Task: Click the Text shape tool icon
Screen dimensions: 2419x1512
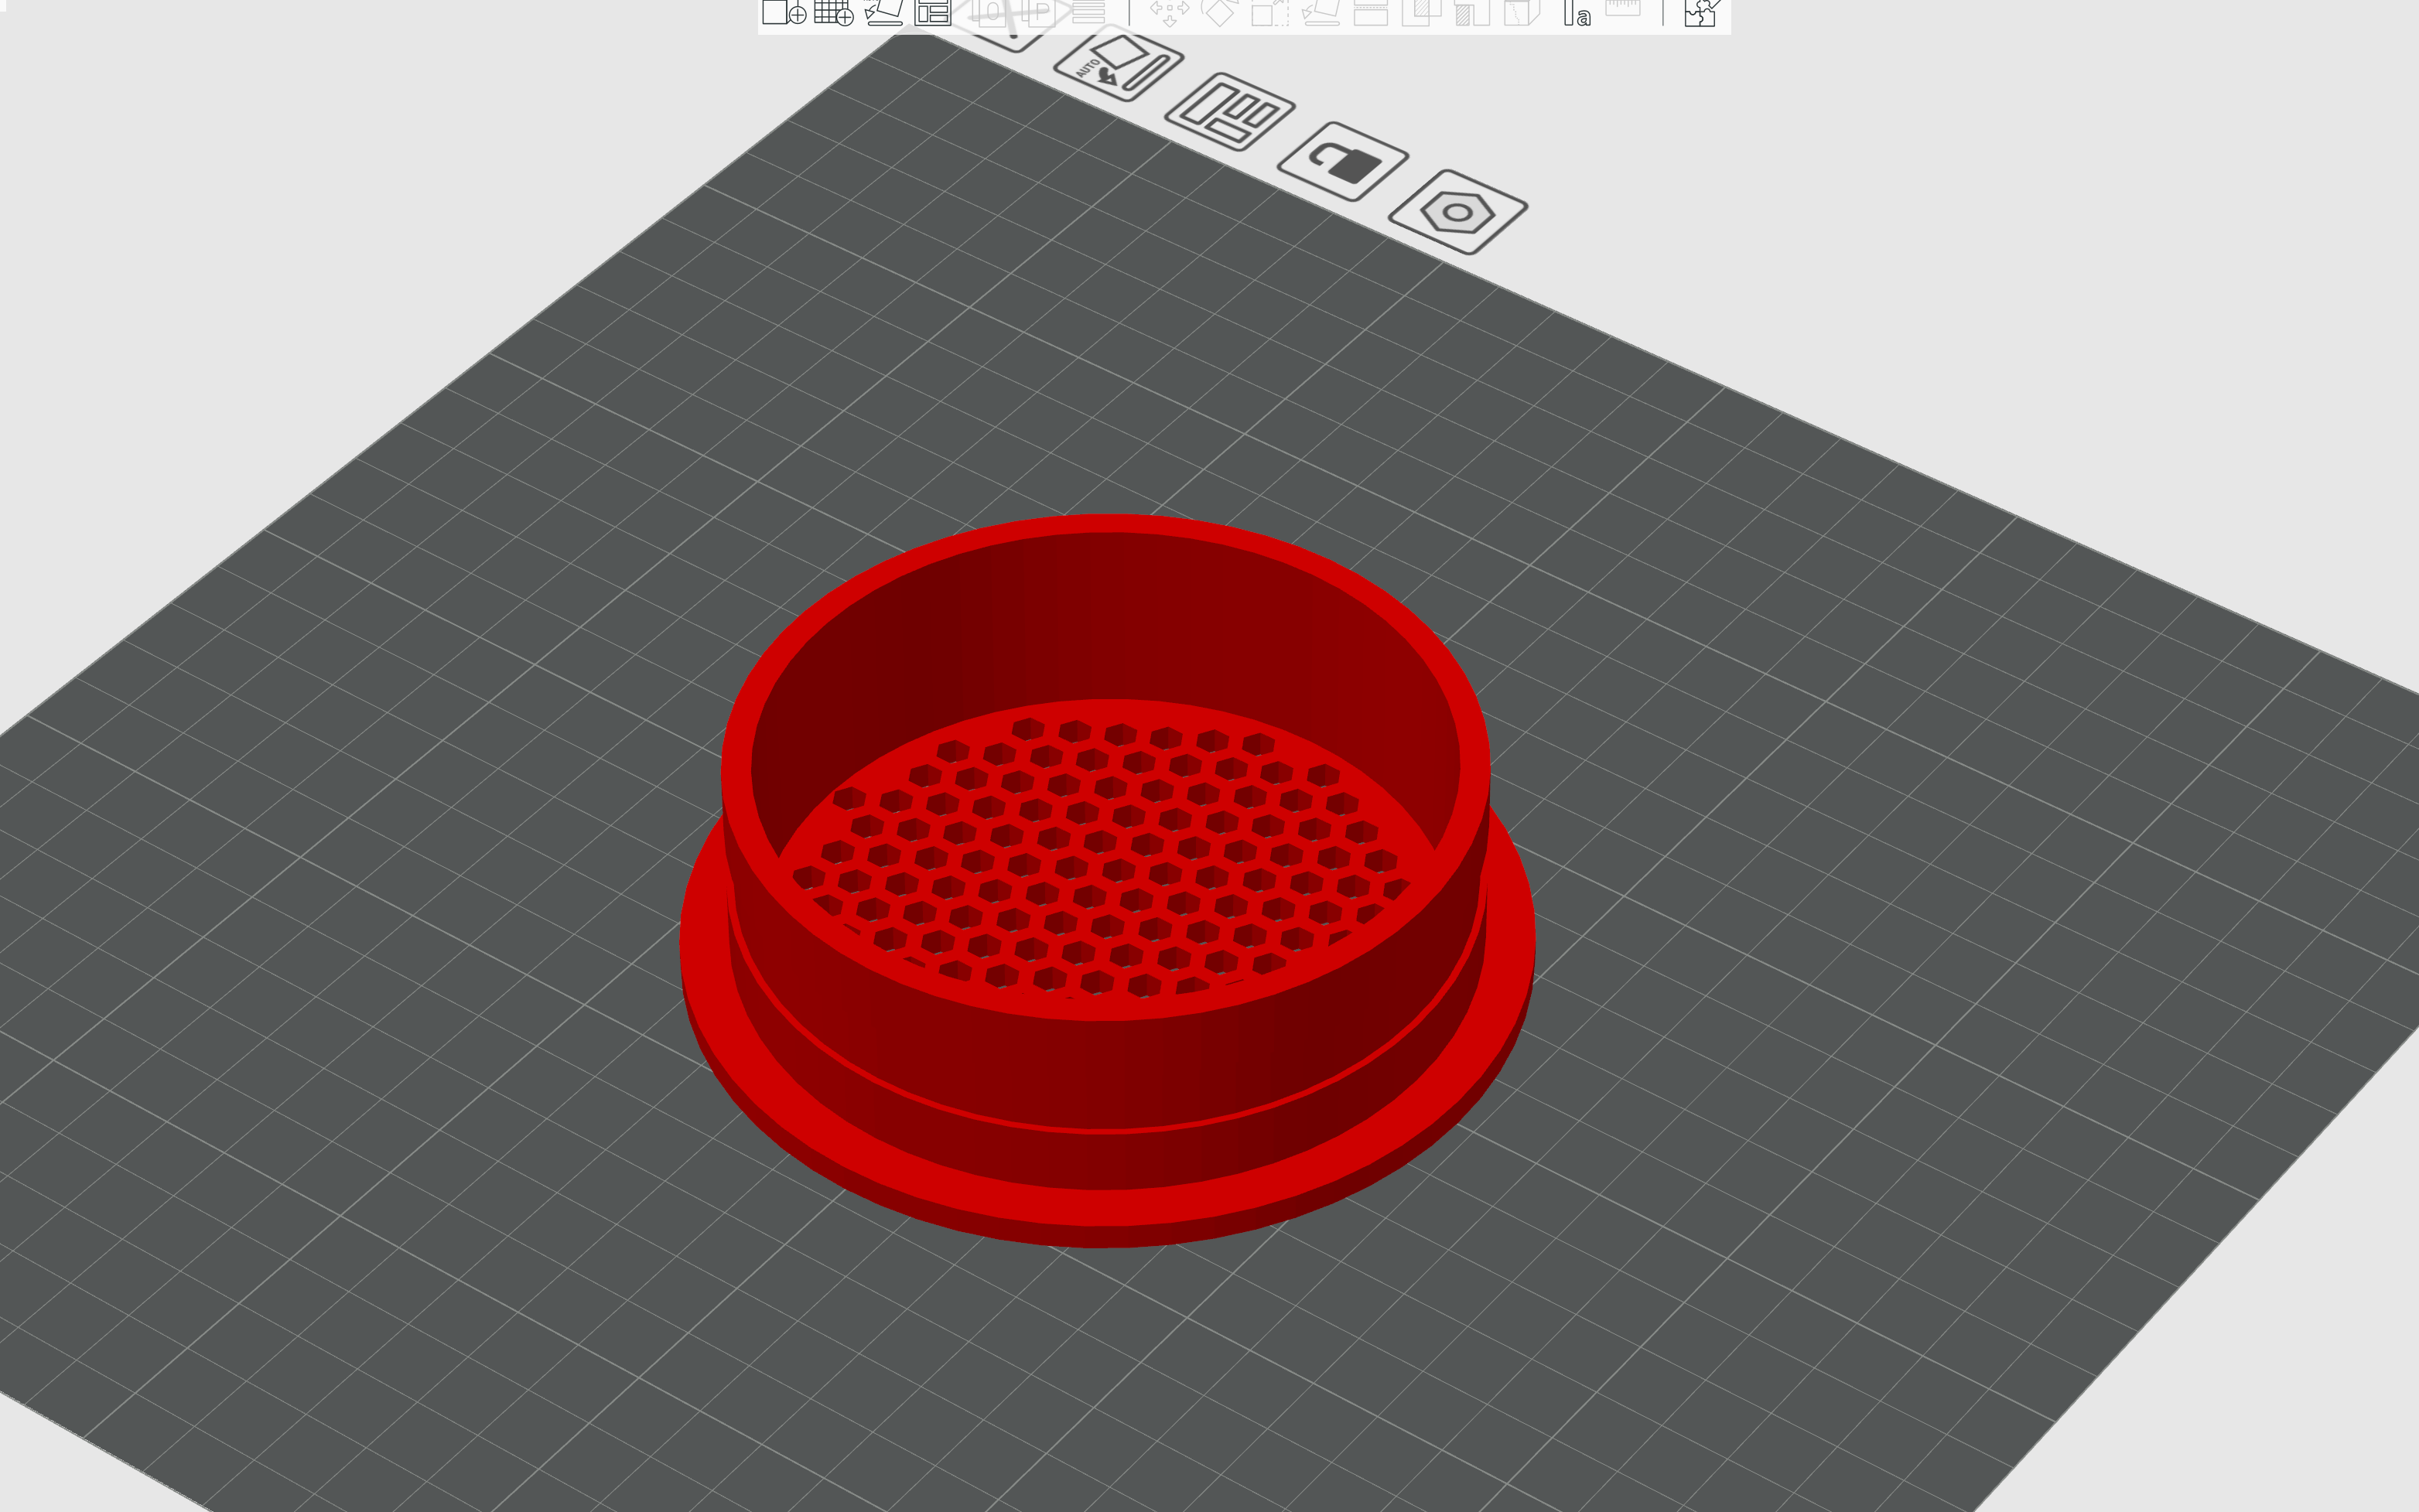Action: [1577, 12]
